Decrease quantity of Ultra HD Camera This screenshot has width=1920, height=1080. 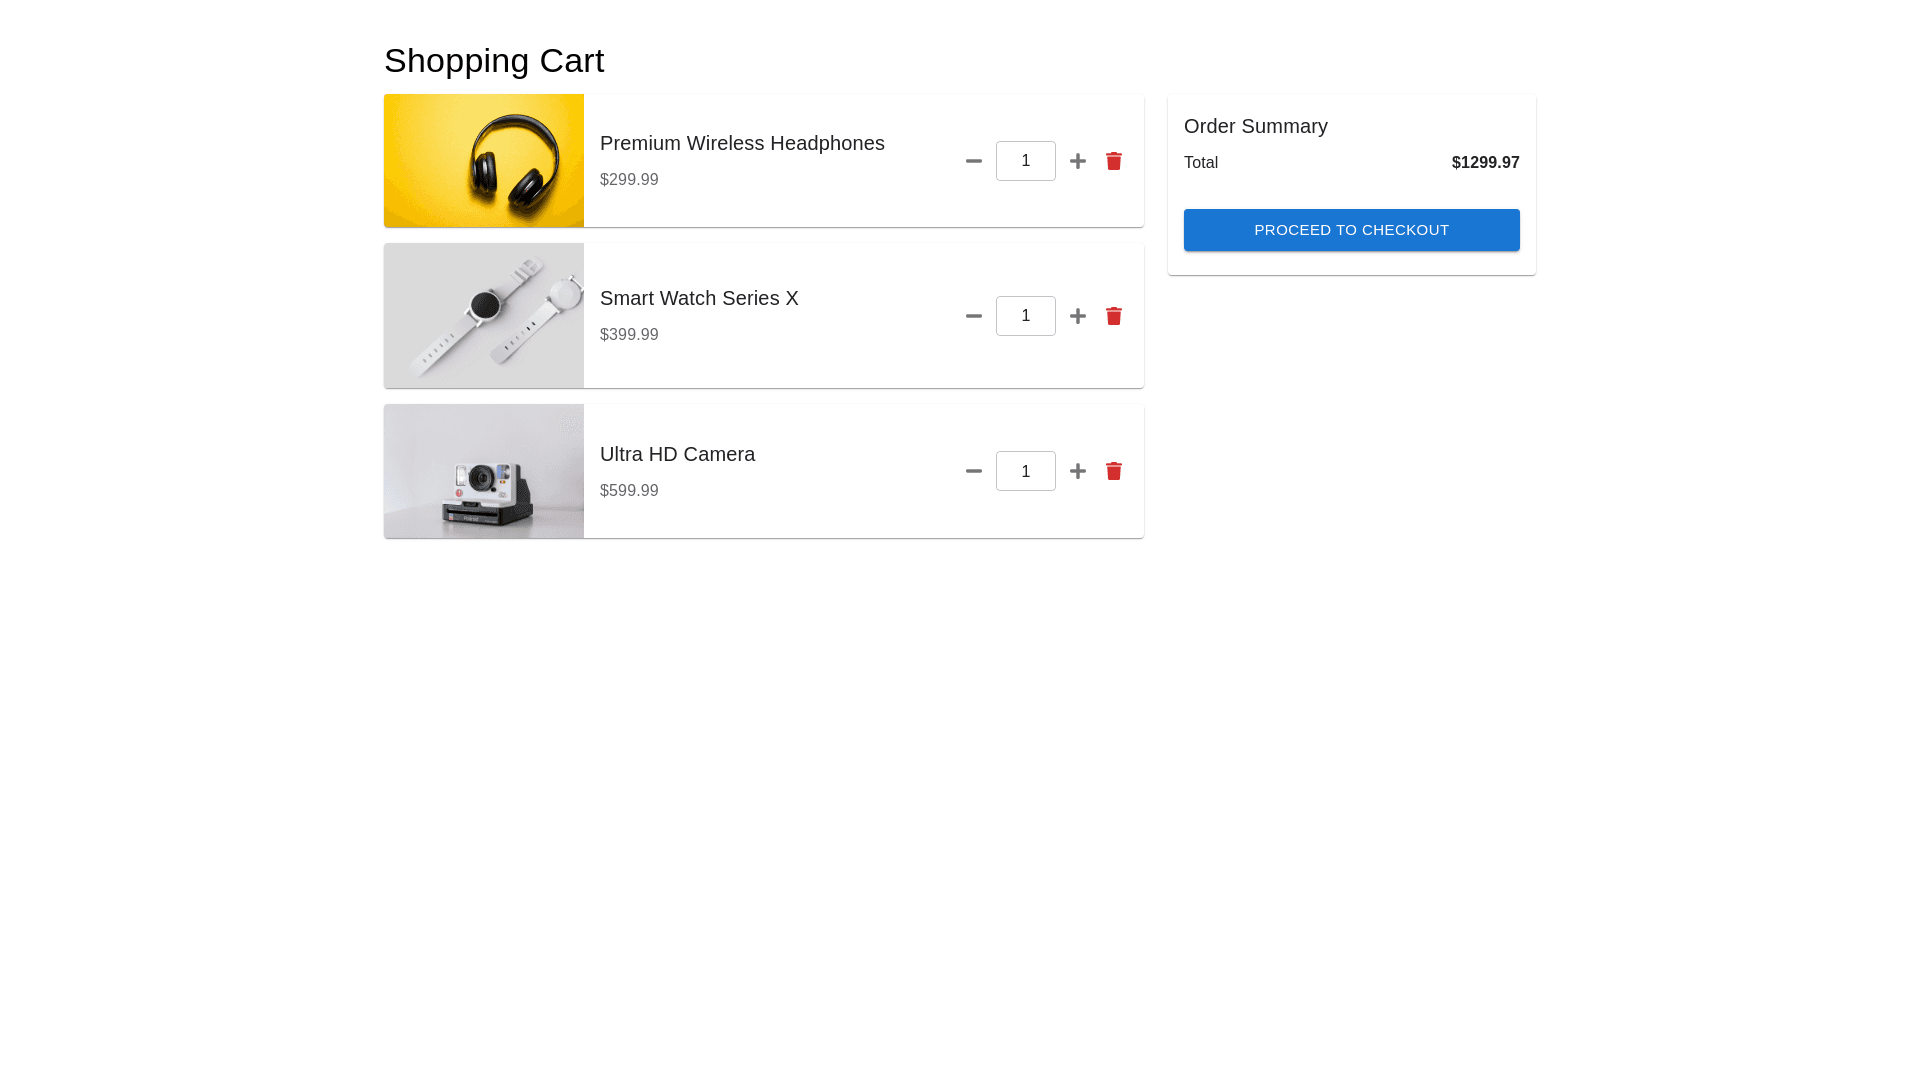point(973,471)
